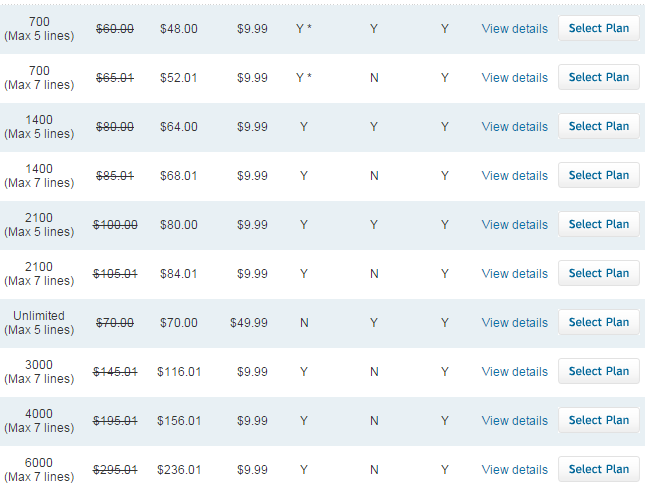
Task: View details for the Unlimited $70.00 plan
Action: [x=514, y=323]
